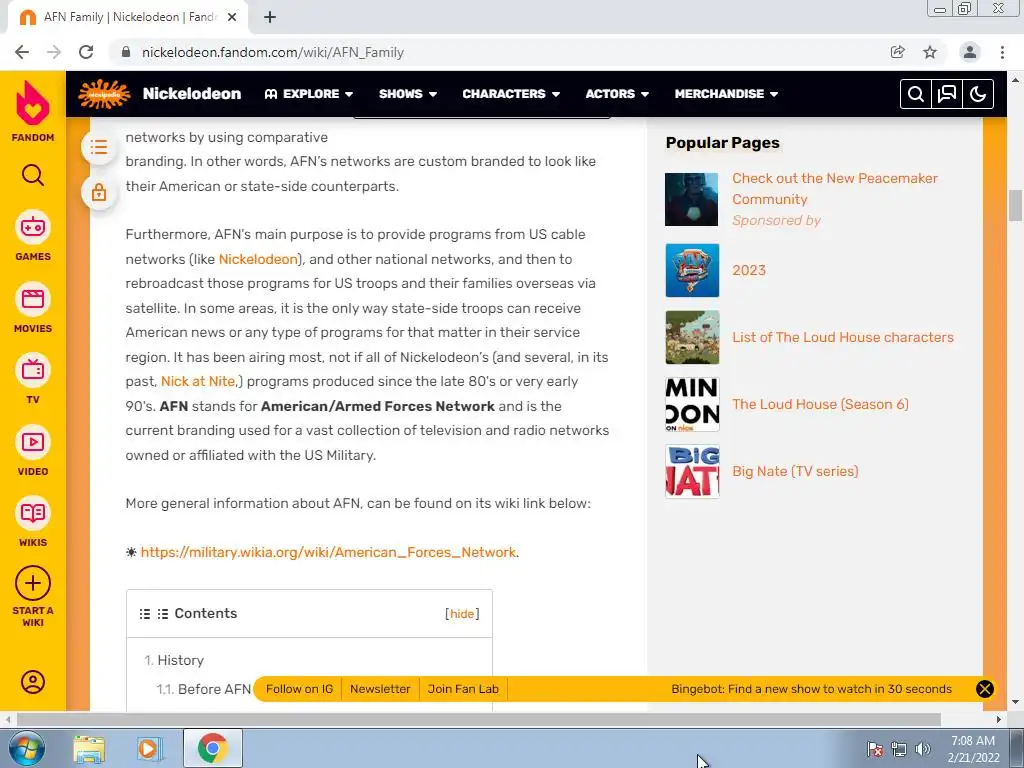Image resolution: width=1024 pixels, height=768 pixels.
Task: Click the browser back arrow
Action: click(22, 52)
